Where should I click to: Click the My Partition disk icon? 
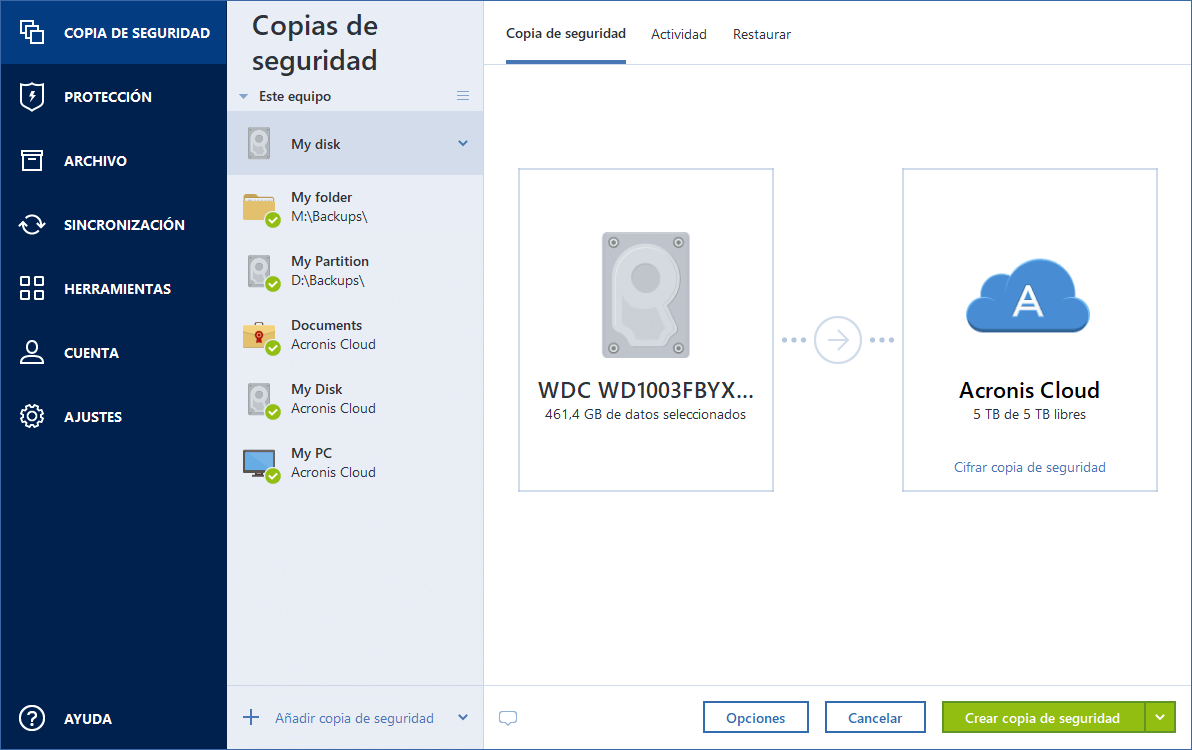coord(262,272)
